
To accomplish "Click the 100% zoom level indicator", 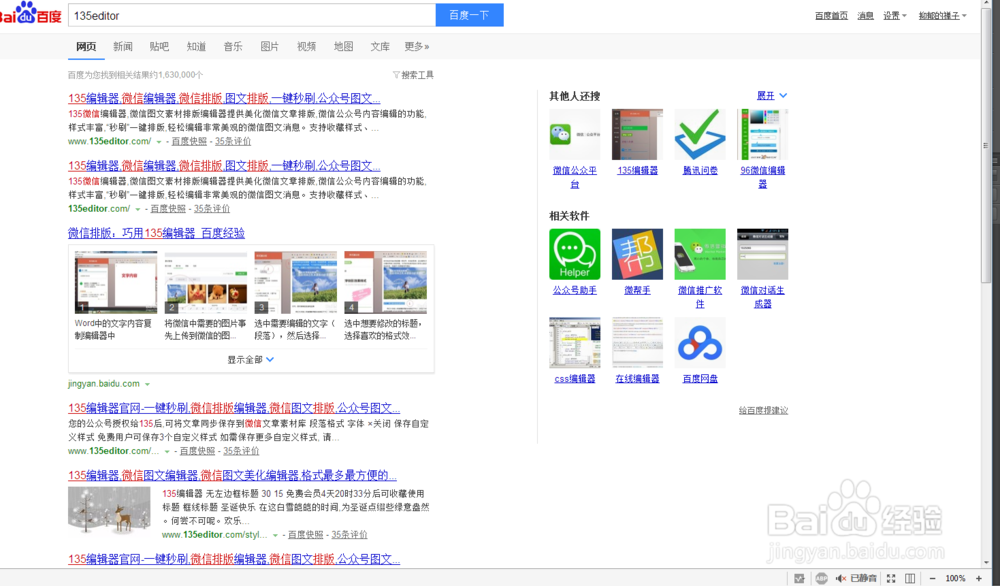I will 955,578.
